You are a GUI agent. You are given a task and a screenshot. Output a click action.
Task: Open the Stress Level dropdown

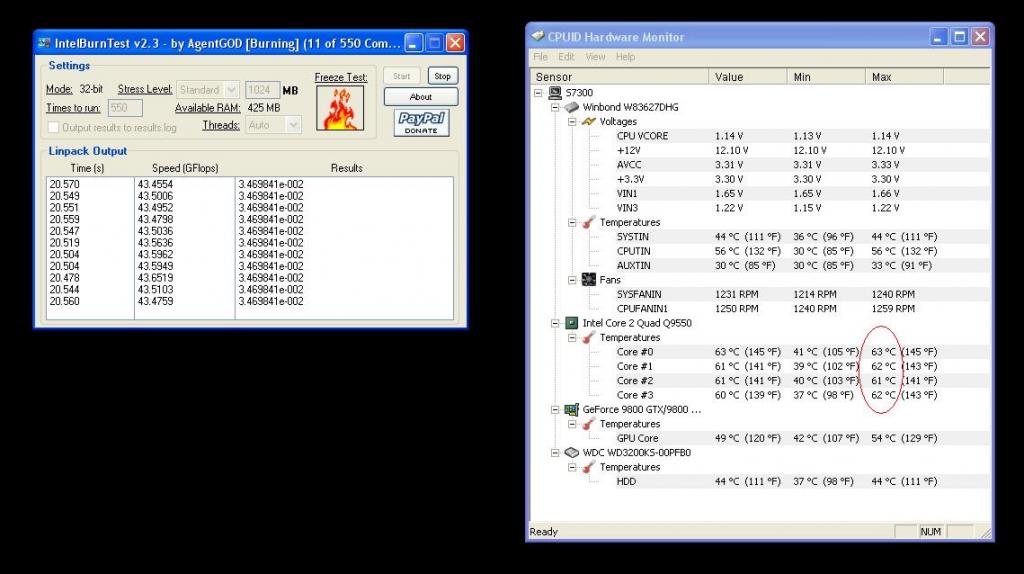coord(231,89)
